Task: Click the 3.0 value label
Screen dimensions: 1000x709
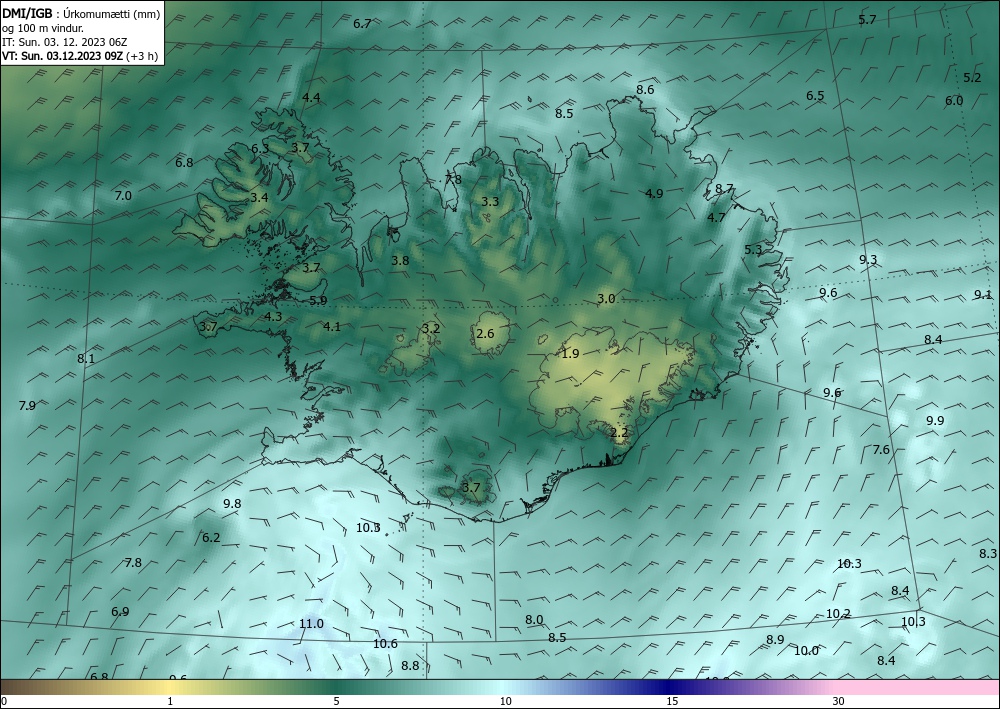Action: 607,299
